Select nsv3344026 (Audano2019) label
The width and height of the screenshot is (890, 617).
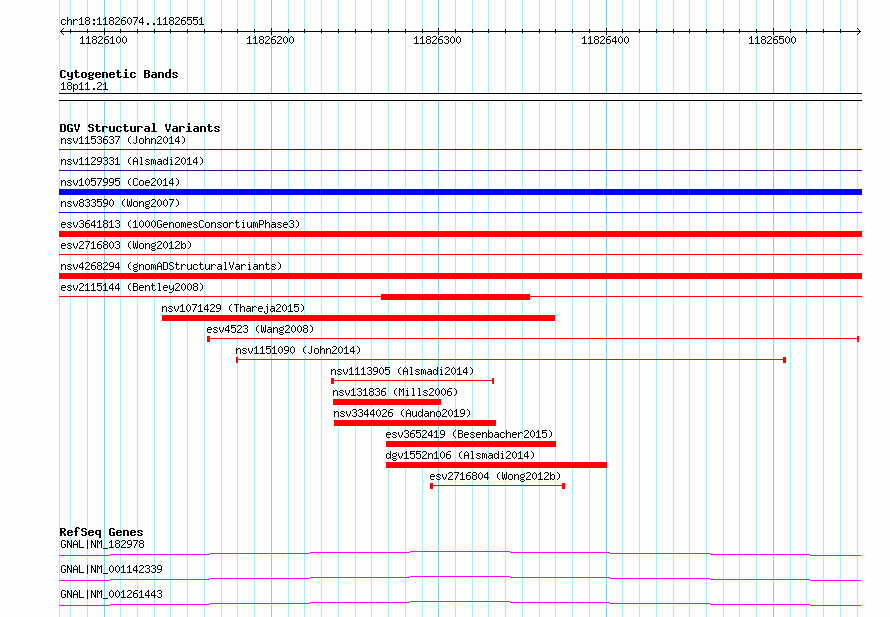402,413
